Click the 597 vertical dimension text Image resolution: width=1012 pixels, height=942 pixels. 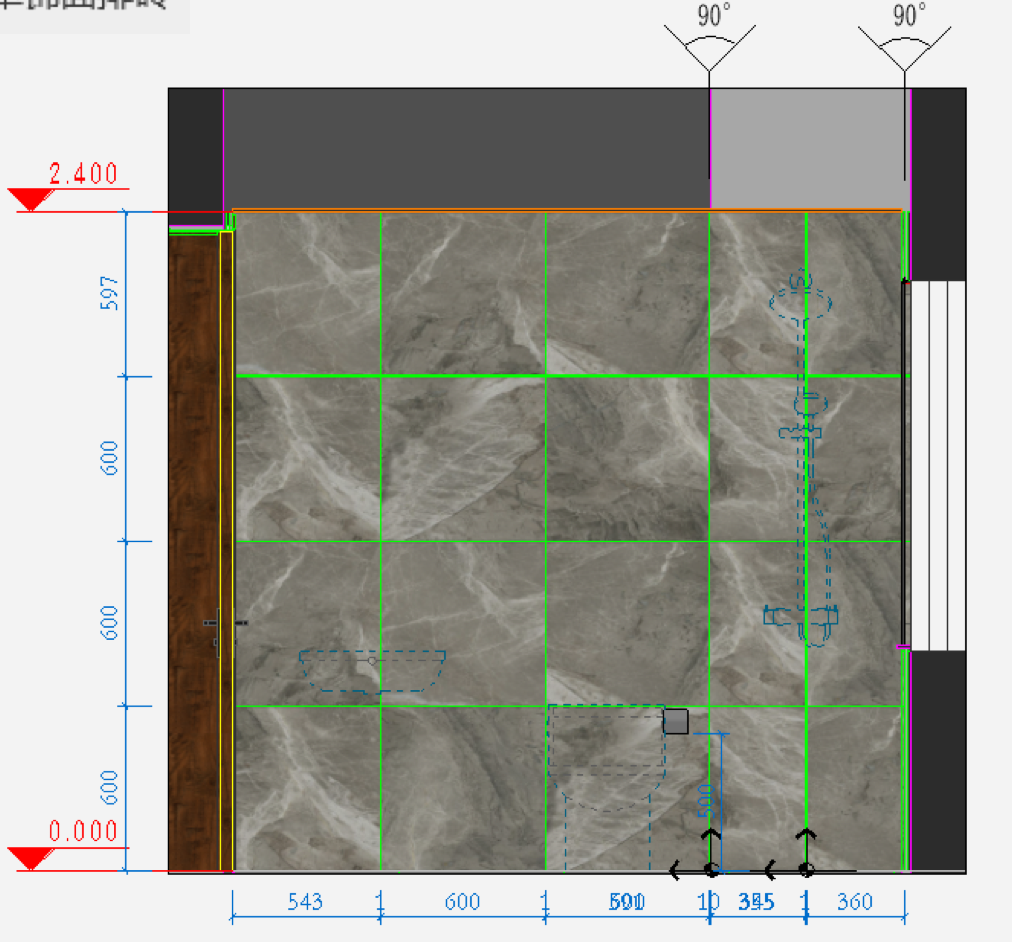[110, 293]
